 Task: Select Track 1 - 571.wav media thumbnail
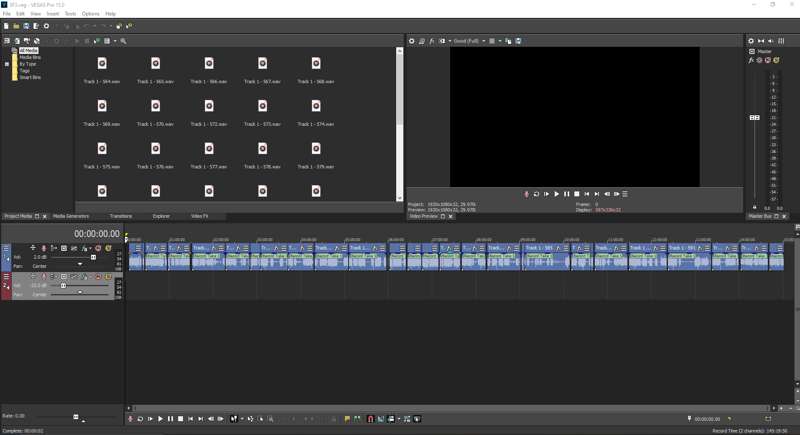pos(155,106)
